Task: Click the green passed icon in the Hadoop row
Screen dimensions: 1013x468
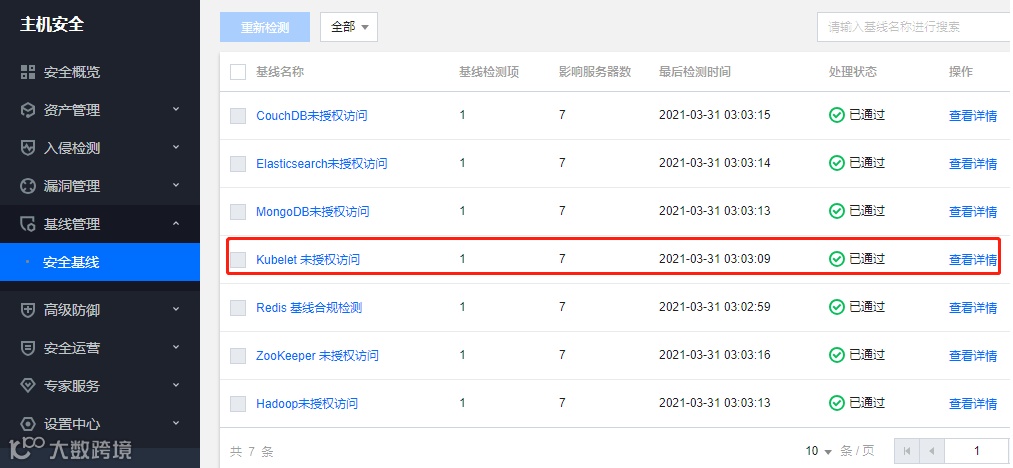Action: pos(837,403)
